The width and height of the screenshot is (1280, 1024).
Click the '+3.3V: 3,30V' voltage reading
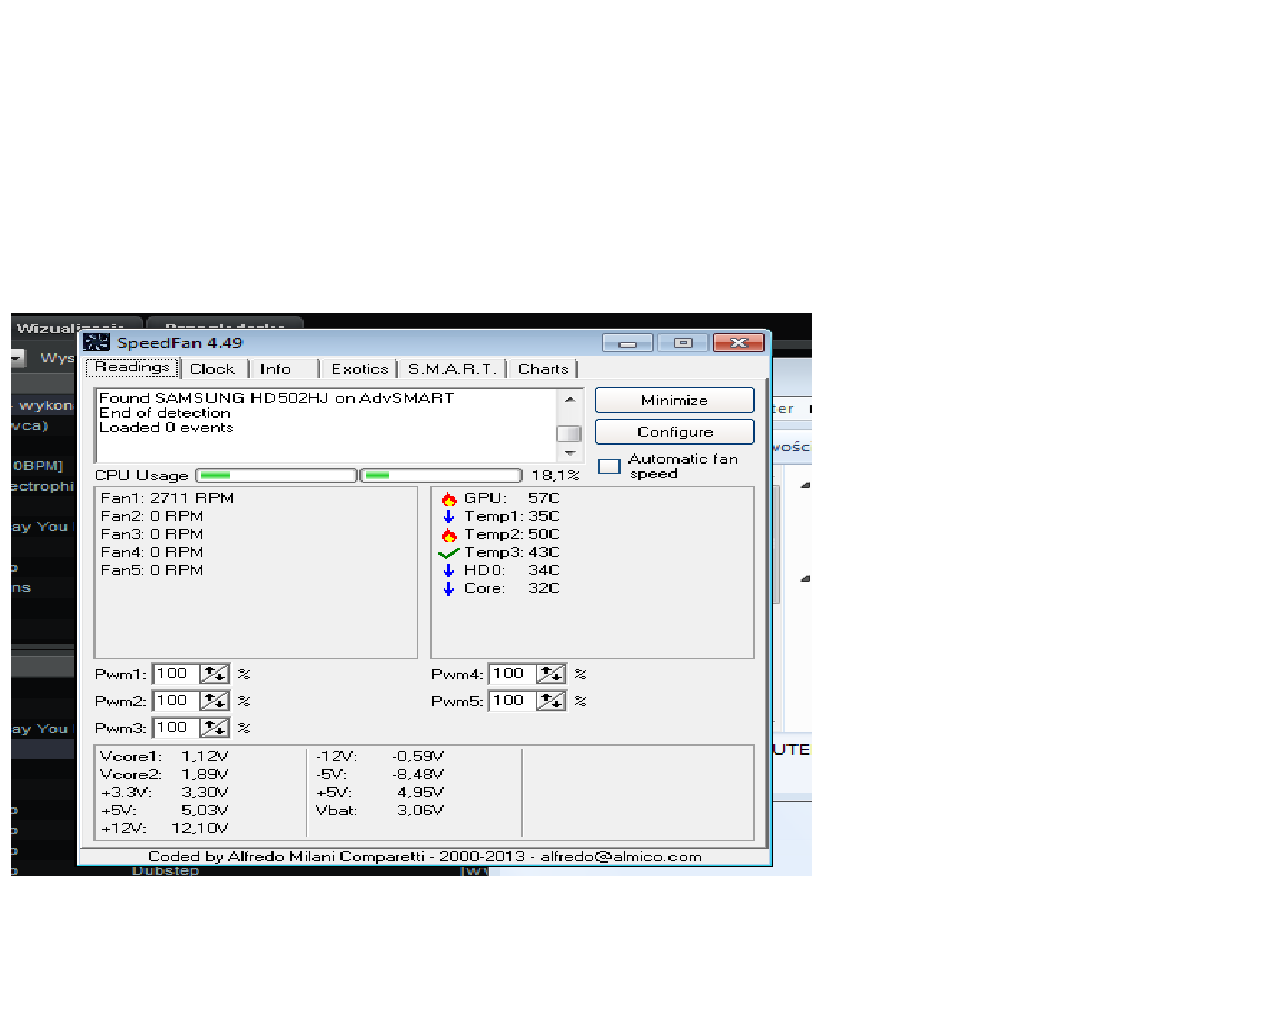164,792
